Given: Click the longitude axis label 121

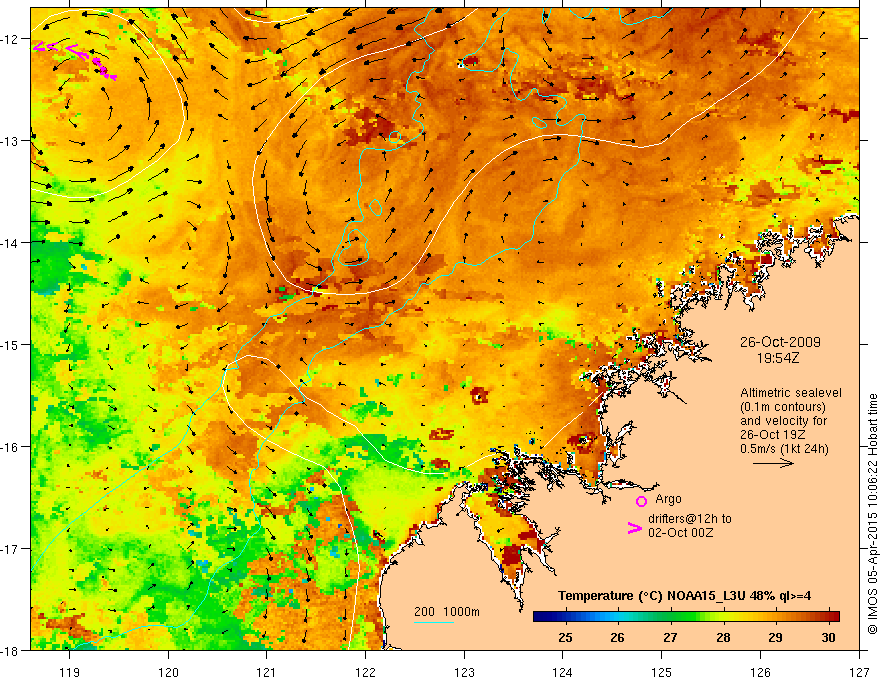Looking at the screenshot, I should pos(267,672).
